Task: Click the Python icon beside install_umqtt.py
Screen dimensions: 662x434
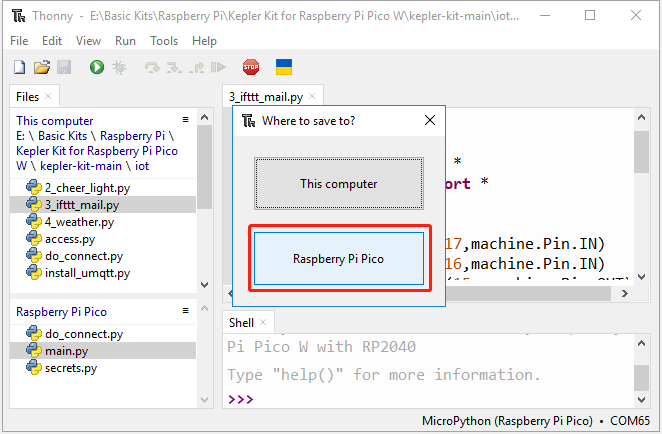Action: coord(33,272)
